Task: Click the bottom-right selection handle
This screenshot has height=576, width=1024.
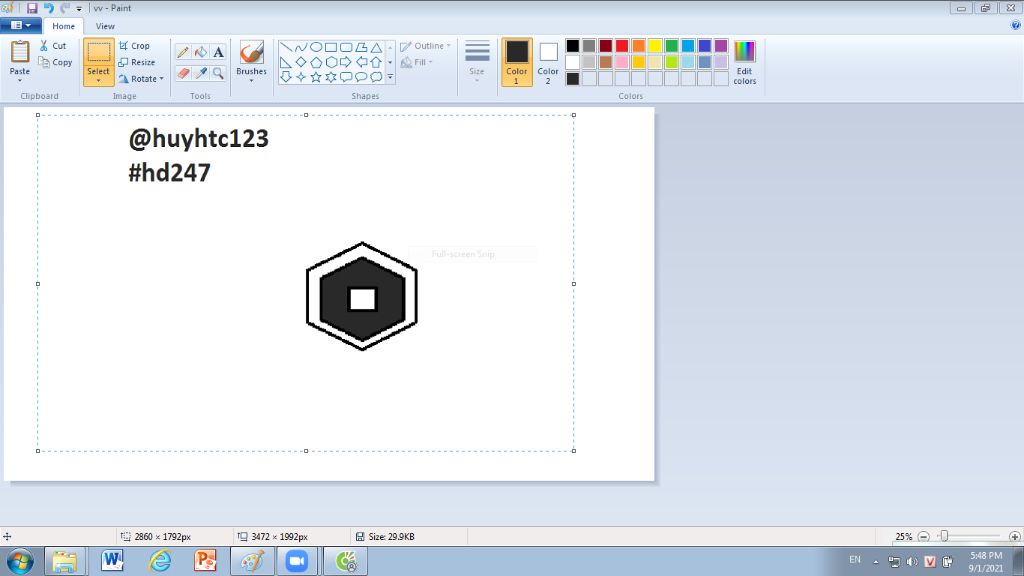Action: pos(573,451)
